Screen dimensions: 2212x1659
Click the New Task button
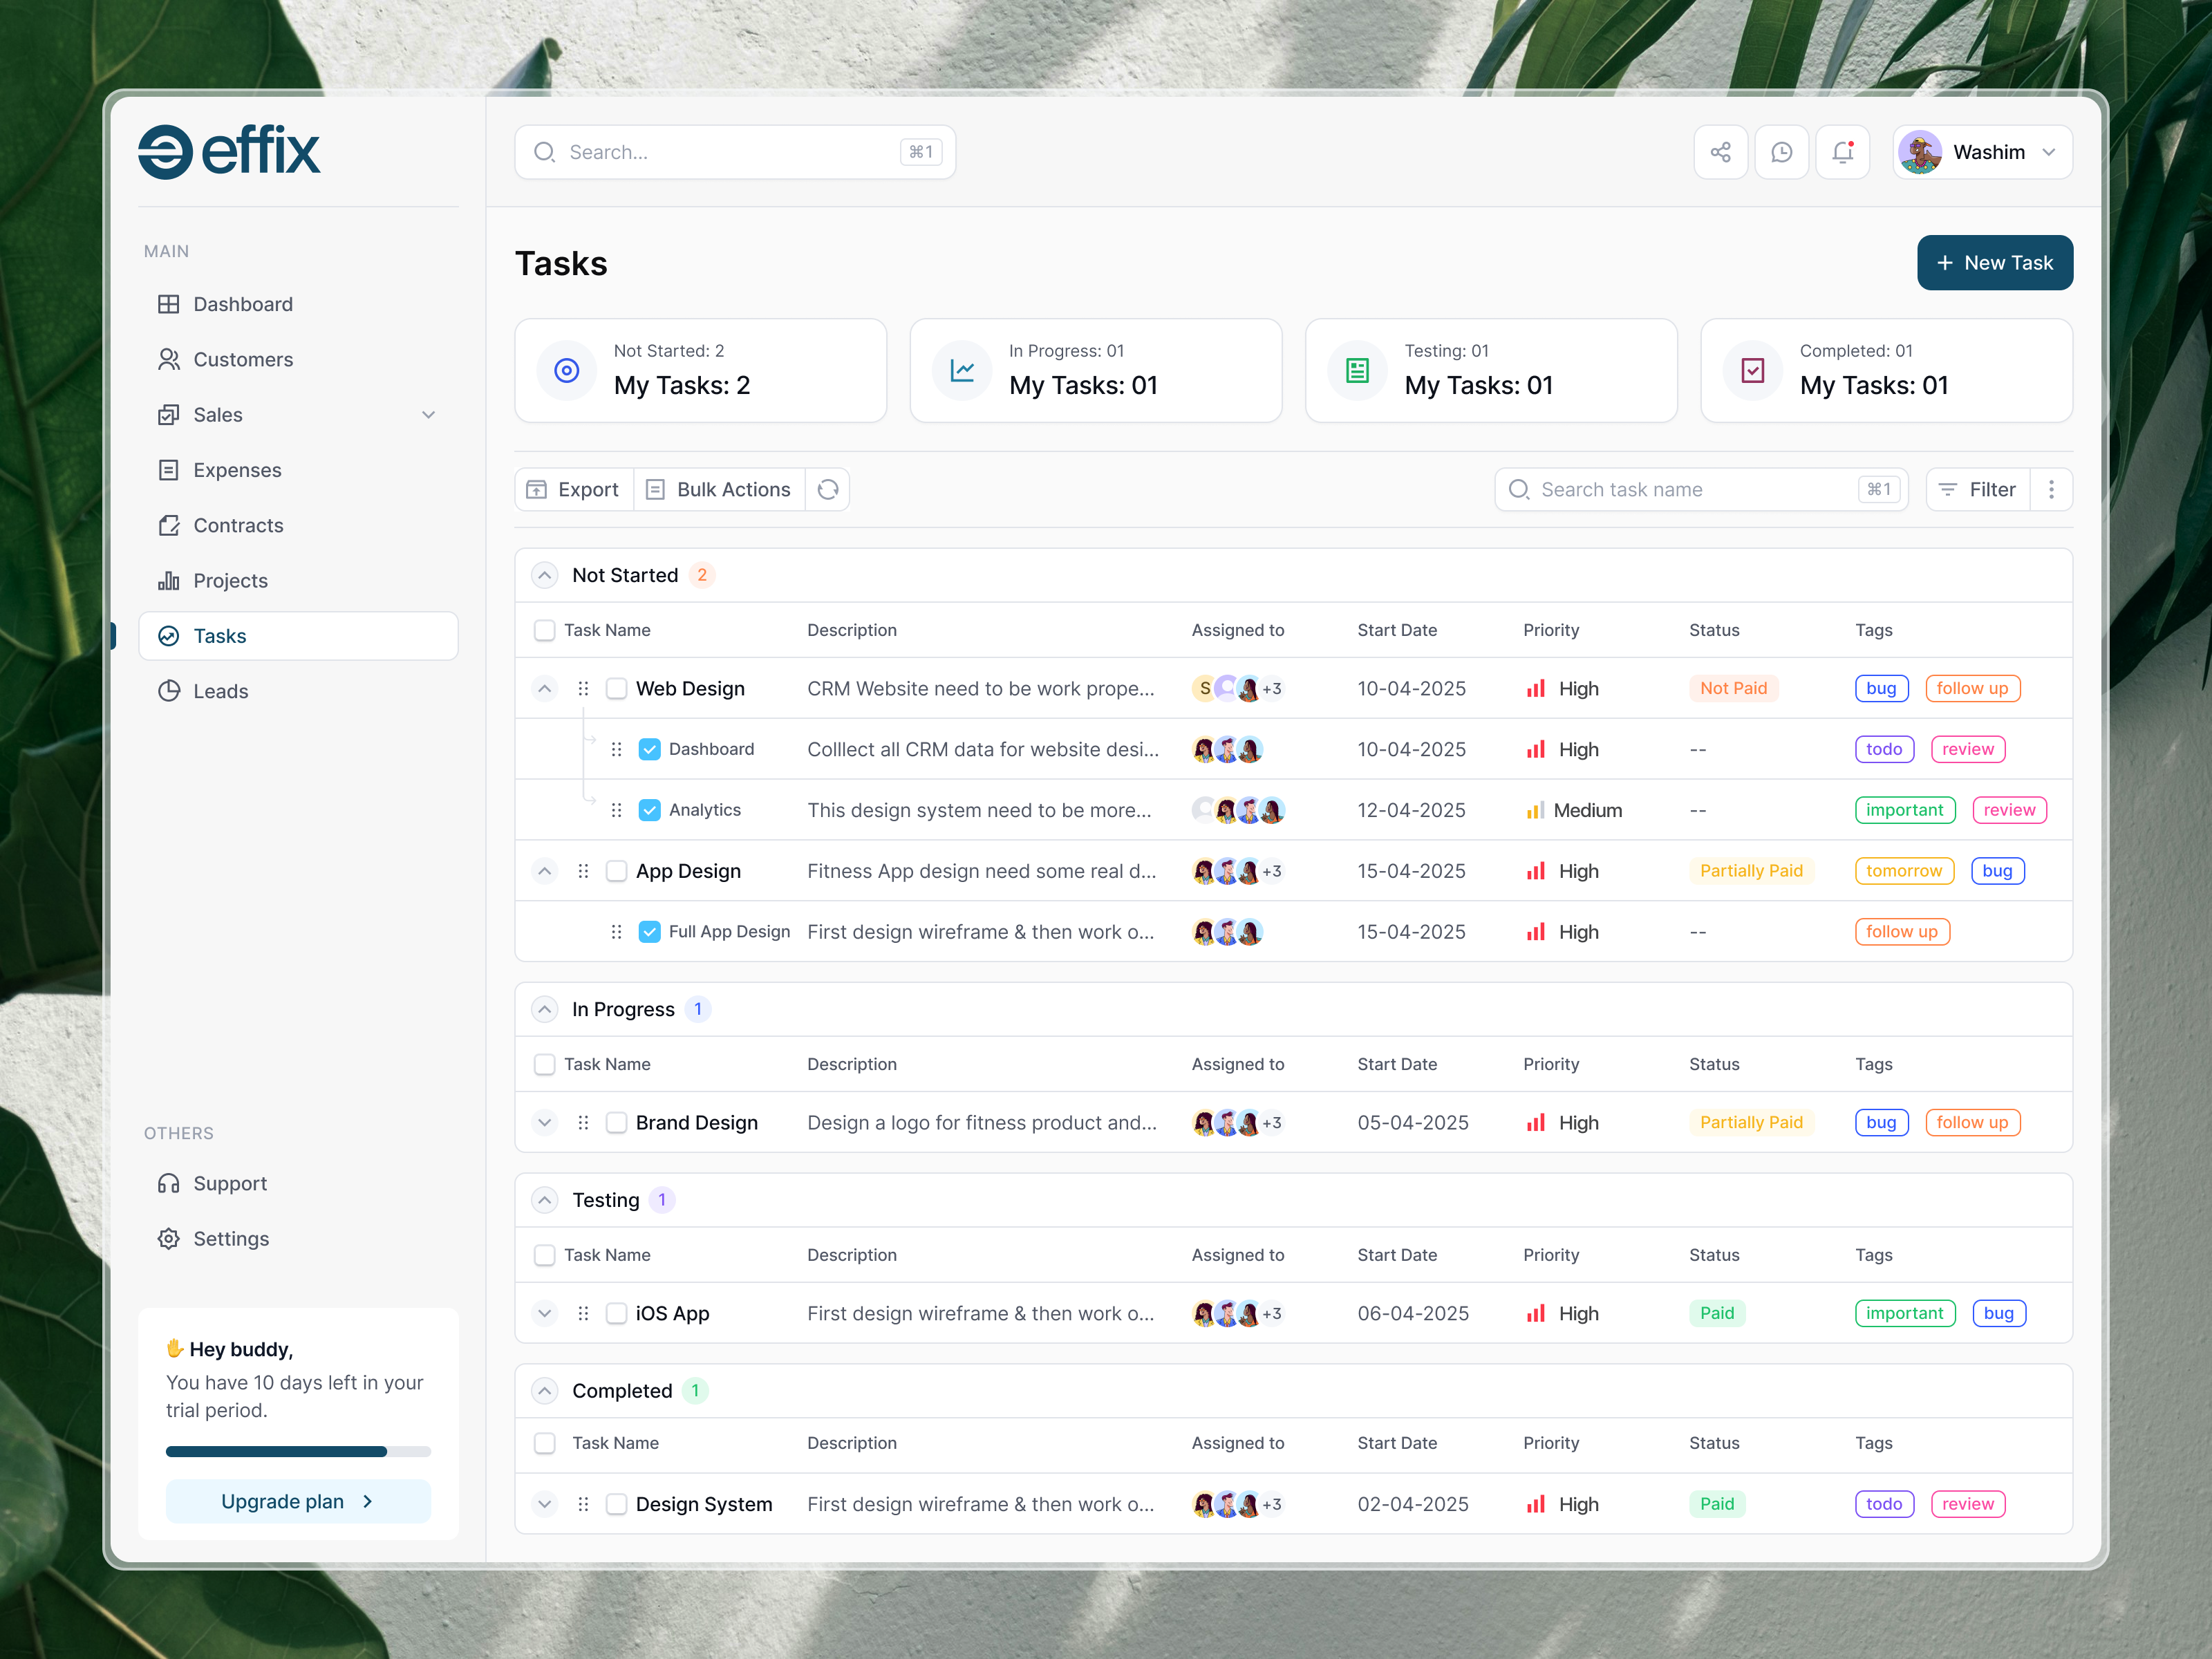(1995, 262)
